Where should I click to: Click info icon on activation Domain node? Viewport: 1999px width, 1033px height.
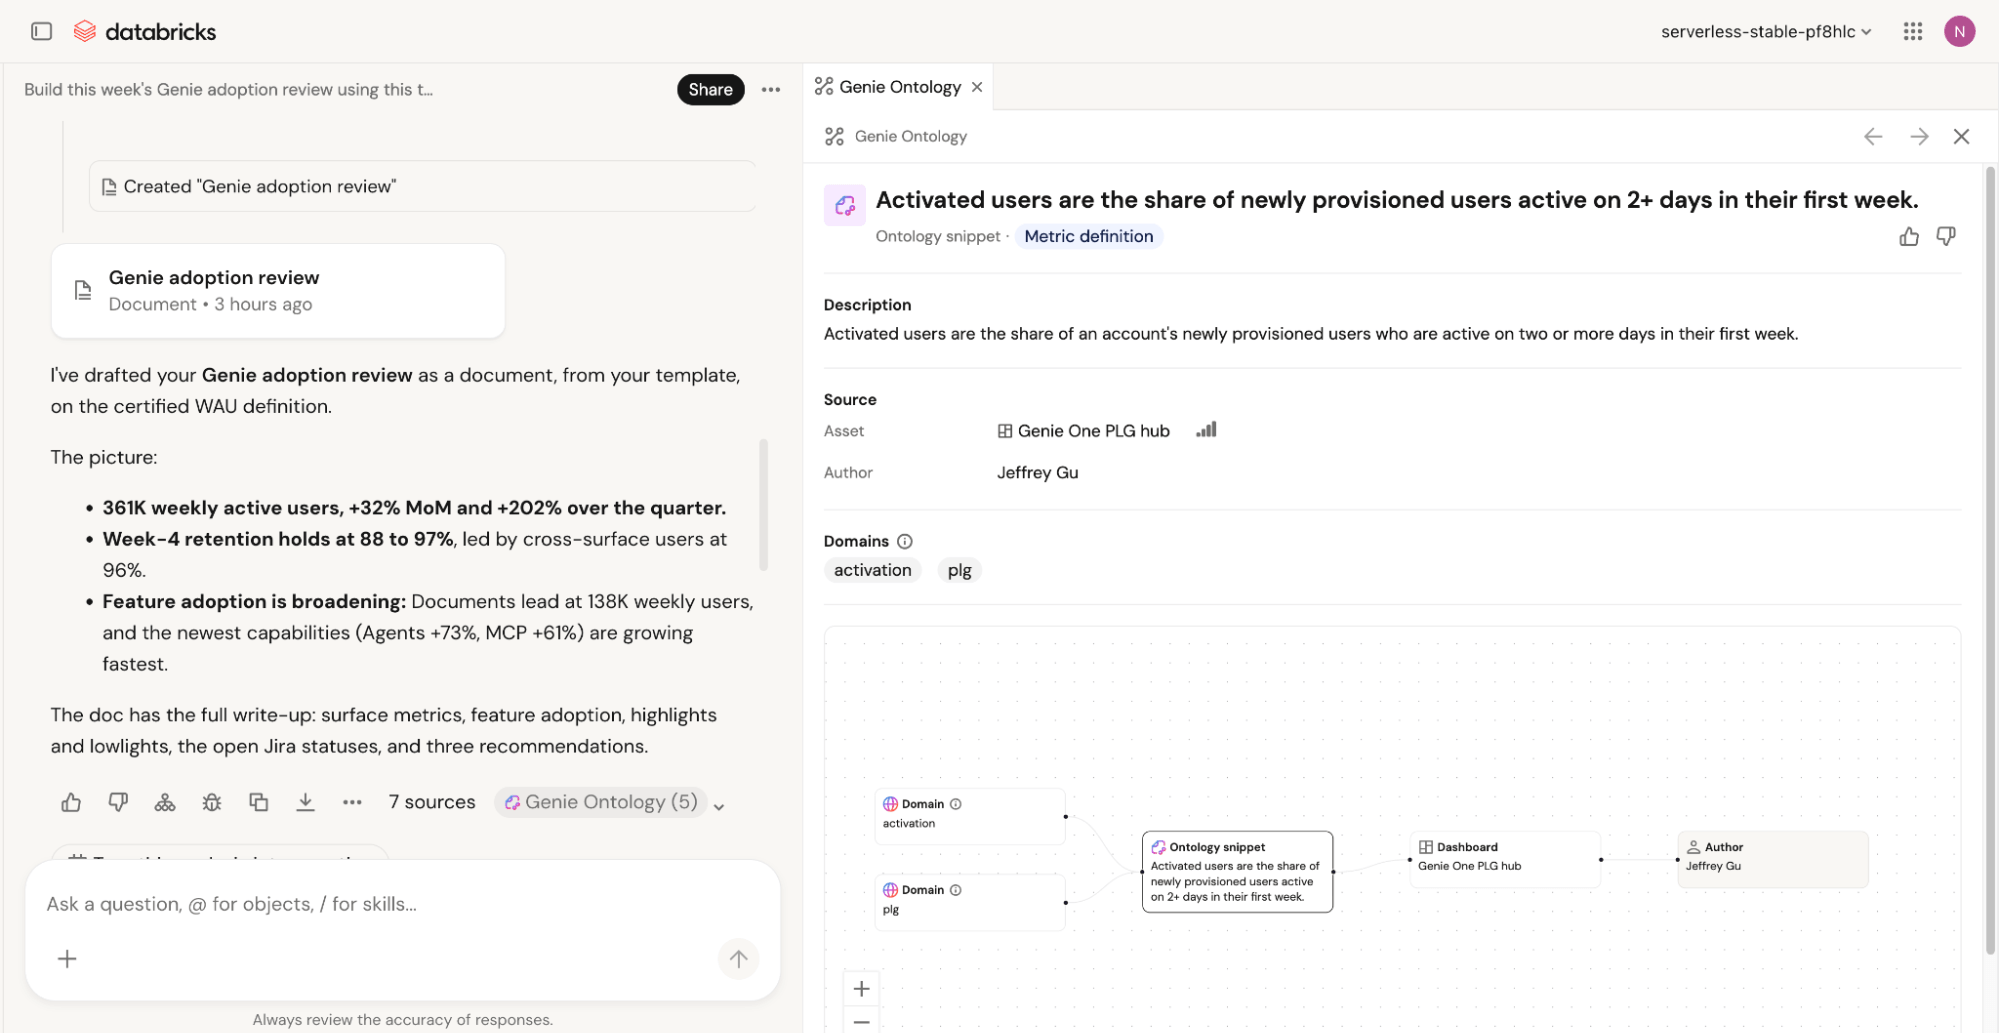point(955,804)
